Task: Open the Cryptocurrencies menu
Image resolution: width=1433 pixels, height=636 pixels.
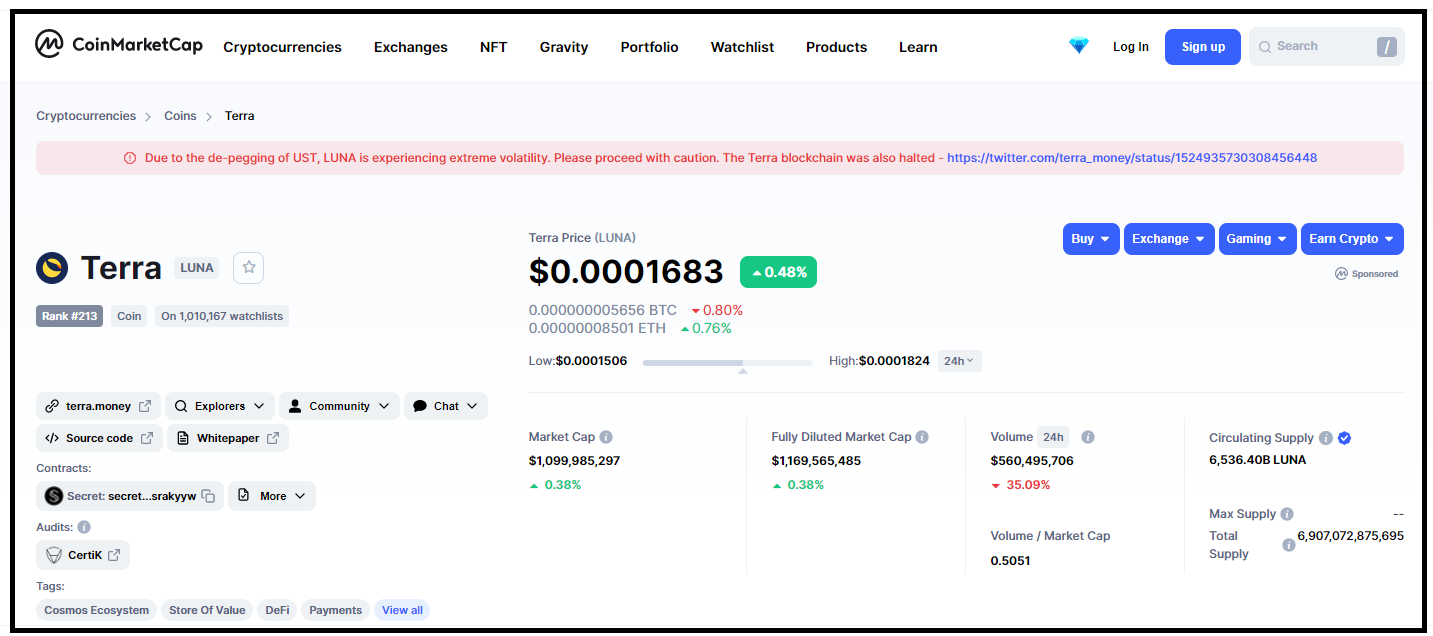Action: coord(282,47)
